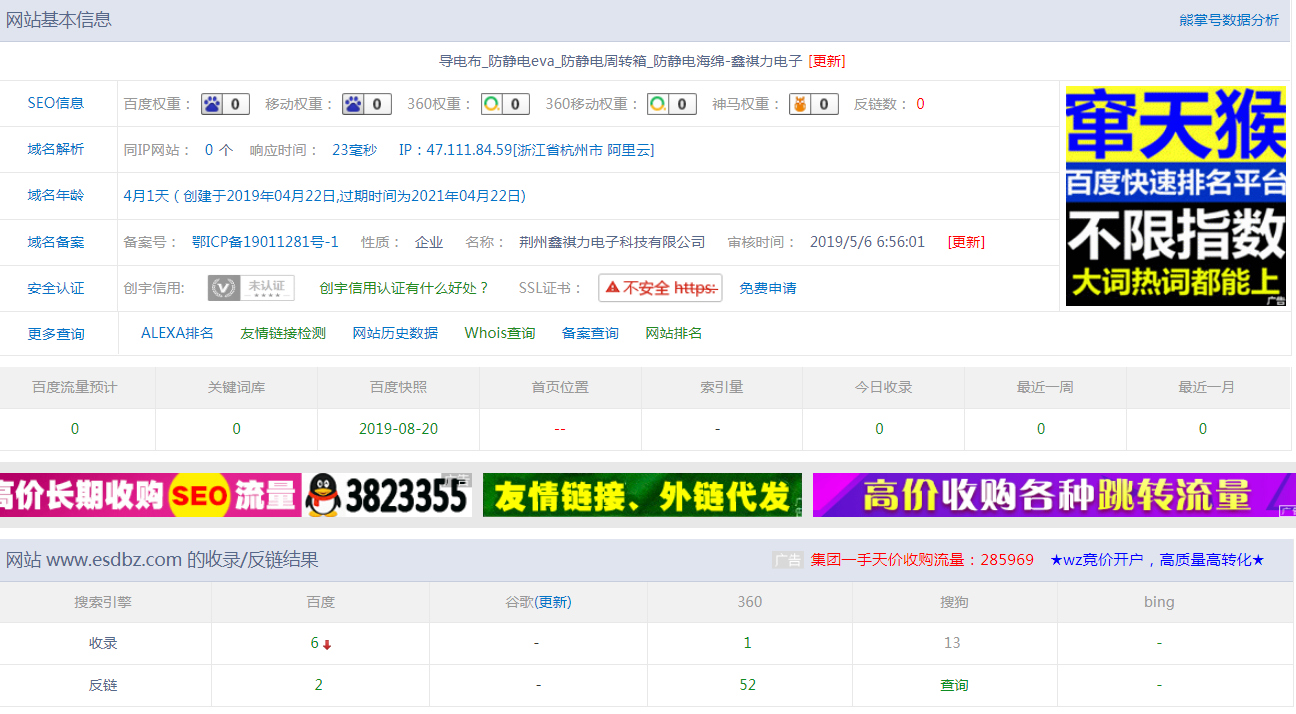Screen dimensions: 1296x714
Task: Click the mobile weight paw badge
Action: pyautogui.click(x=366, y=104)
